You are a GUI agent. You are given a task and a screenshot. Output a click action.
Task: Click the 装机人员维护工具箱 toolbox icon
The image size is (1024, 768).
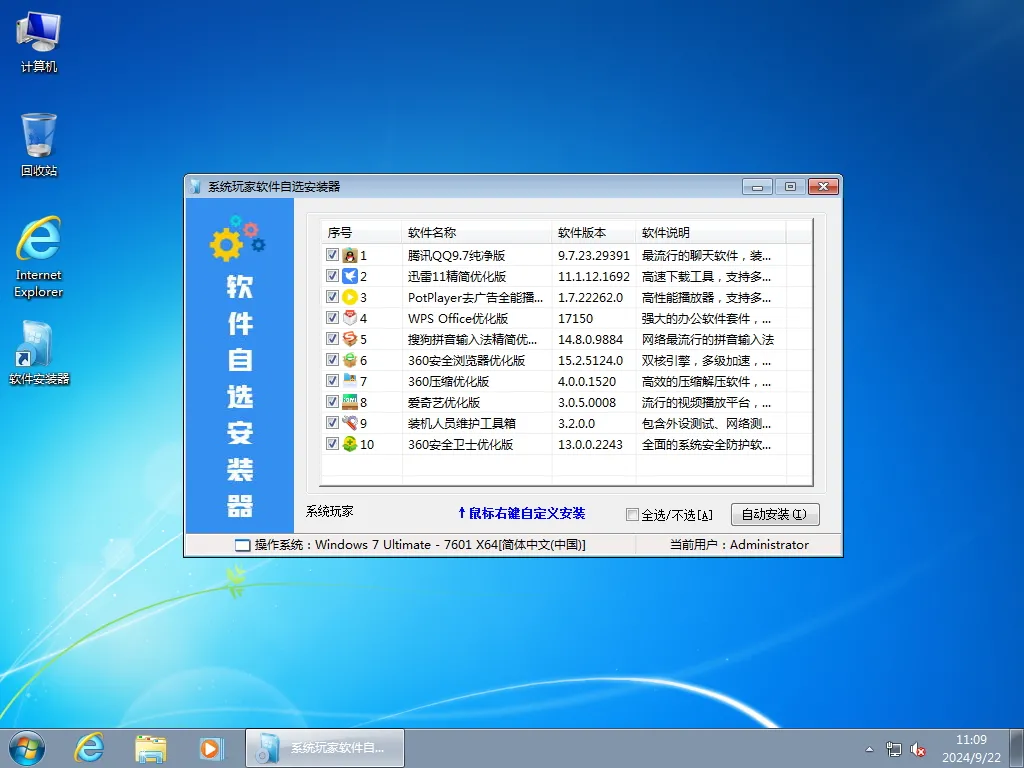click(350, 423)
